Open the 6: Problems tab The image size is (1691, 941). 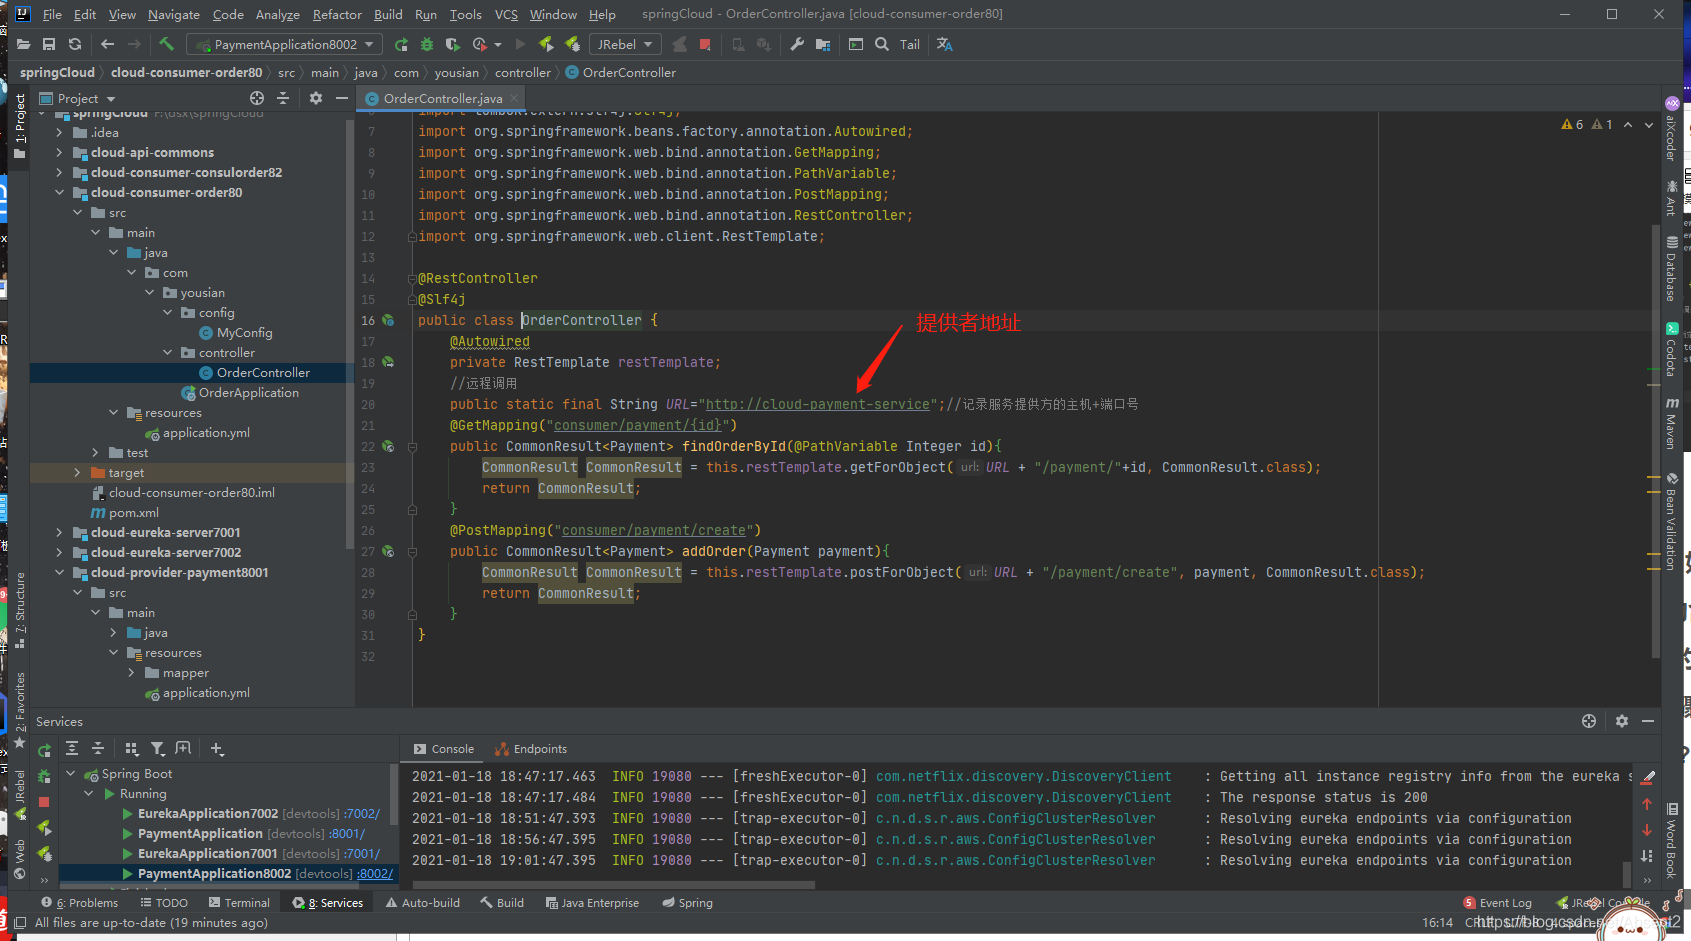click(79, 902)
